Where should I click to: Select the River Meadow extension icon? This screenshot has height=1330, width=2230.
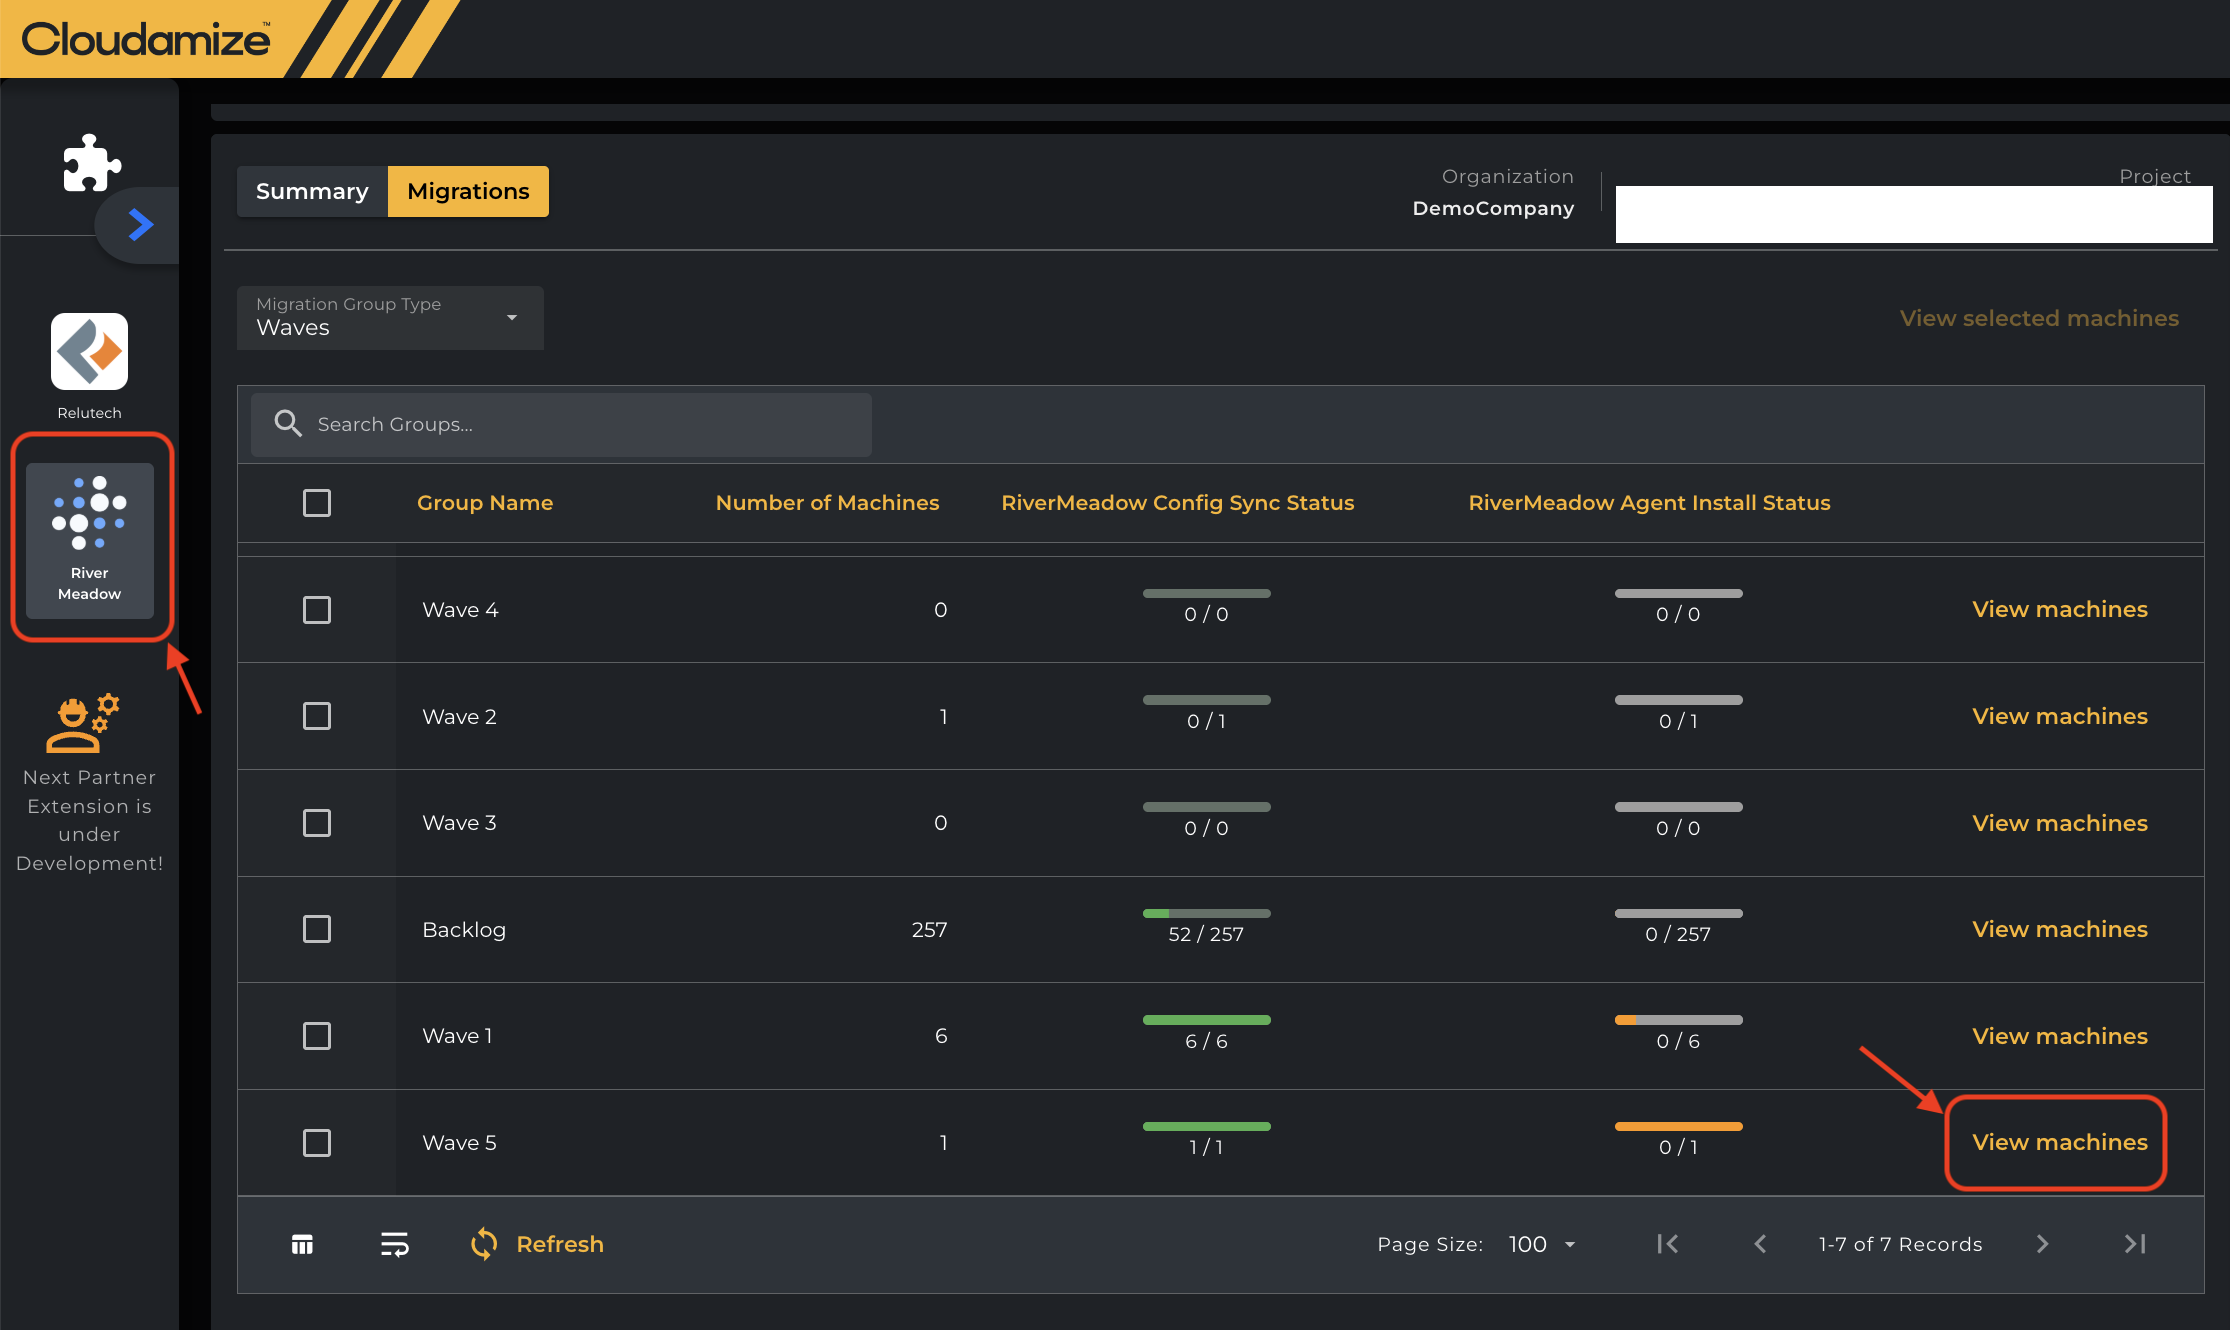tap(89, 539)
